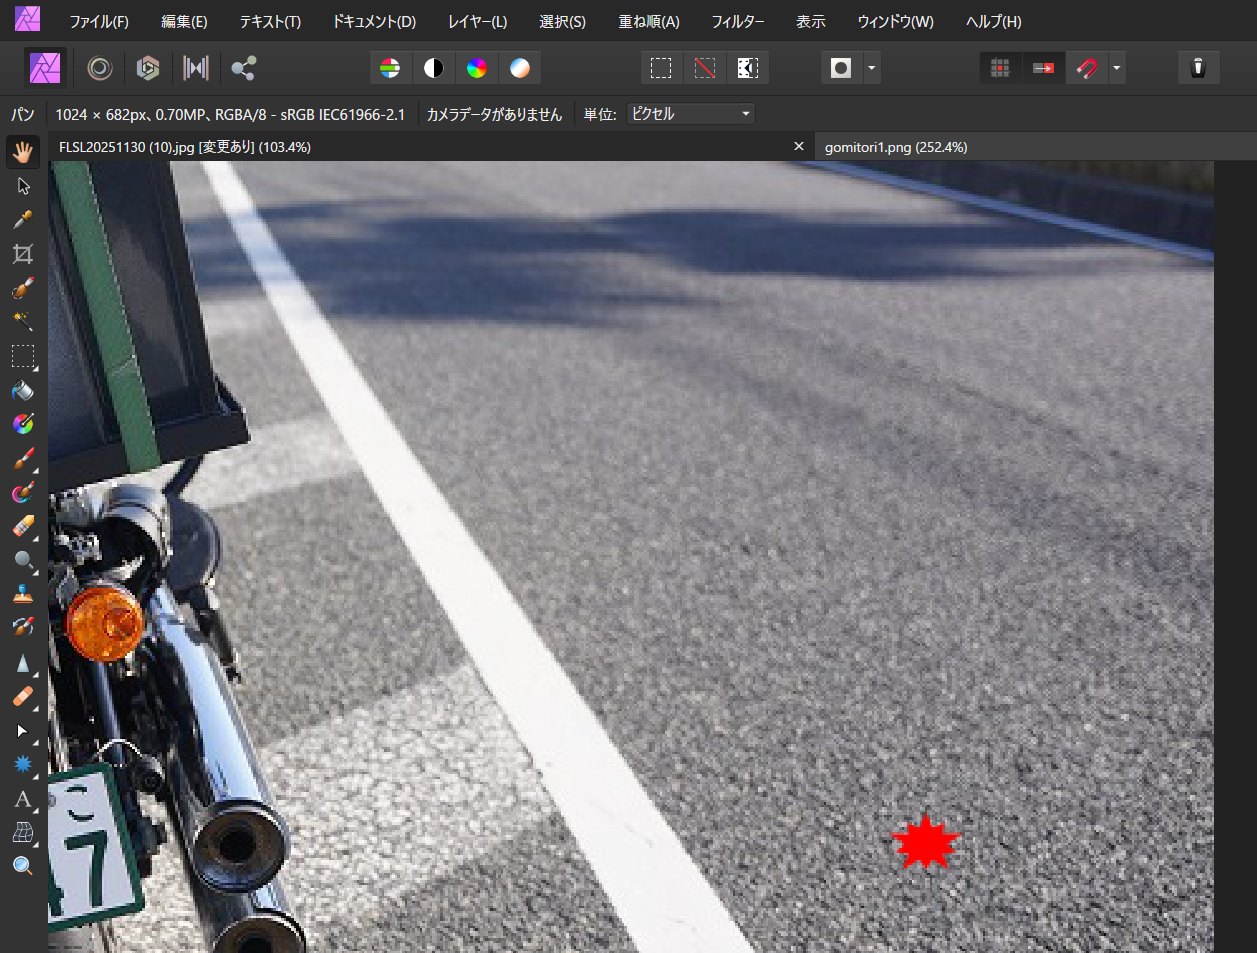
Task: Select the Artistic Text tool
Action: [x=22, y=799]
